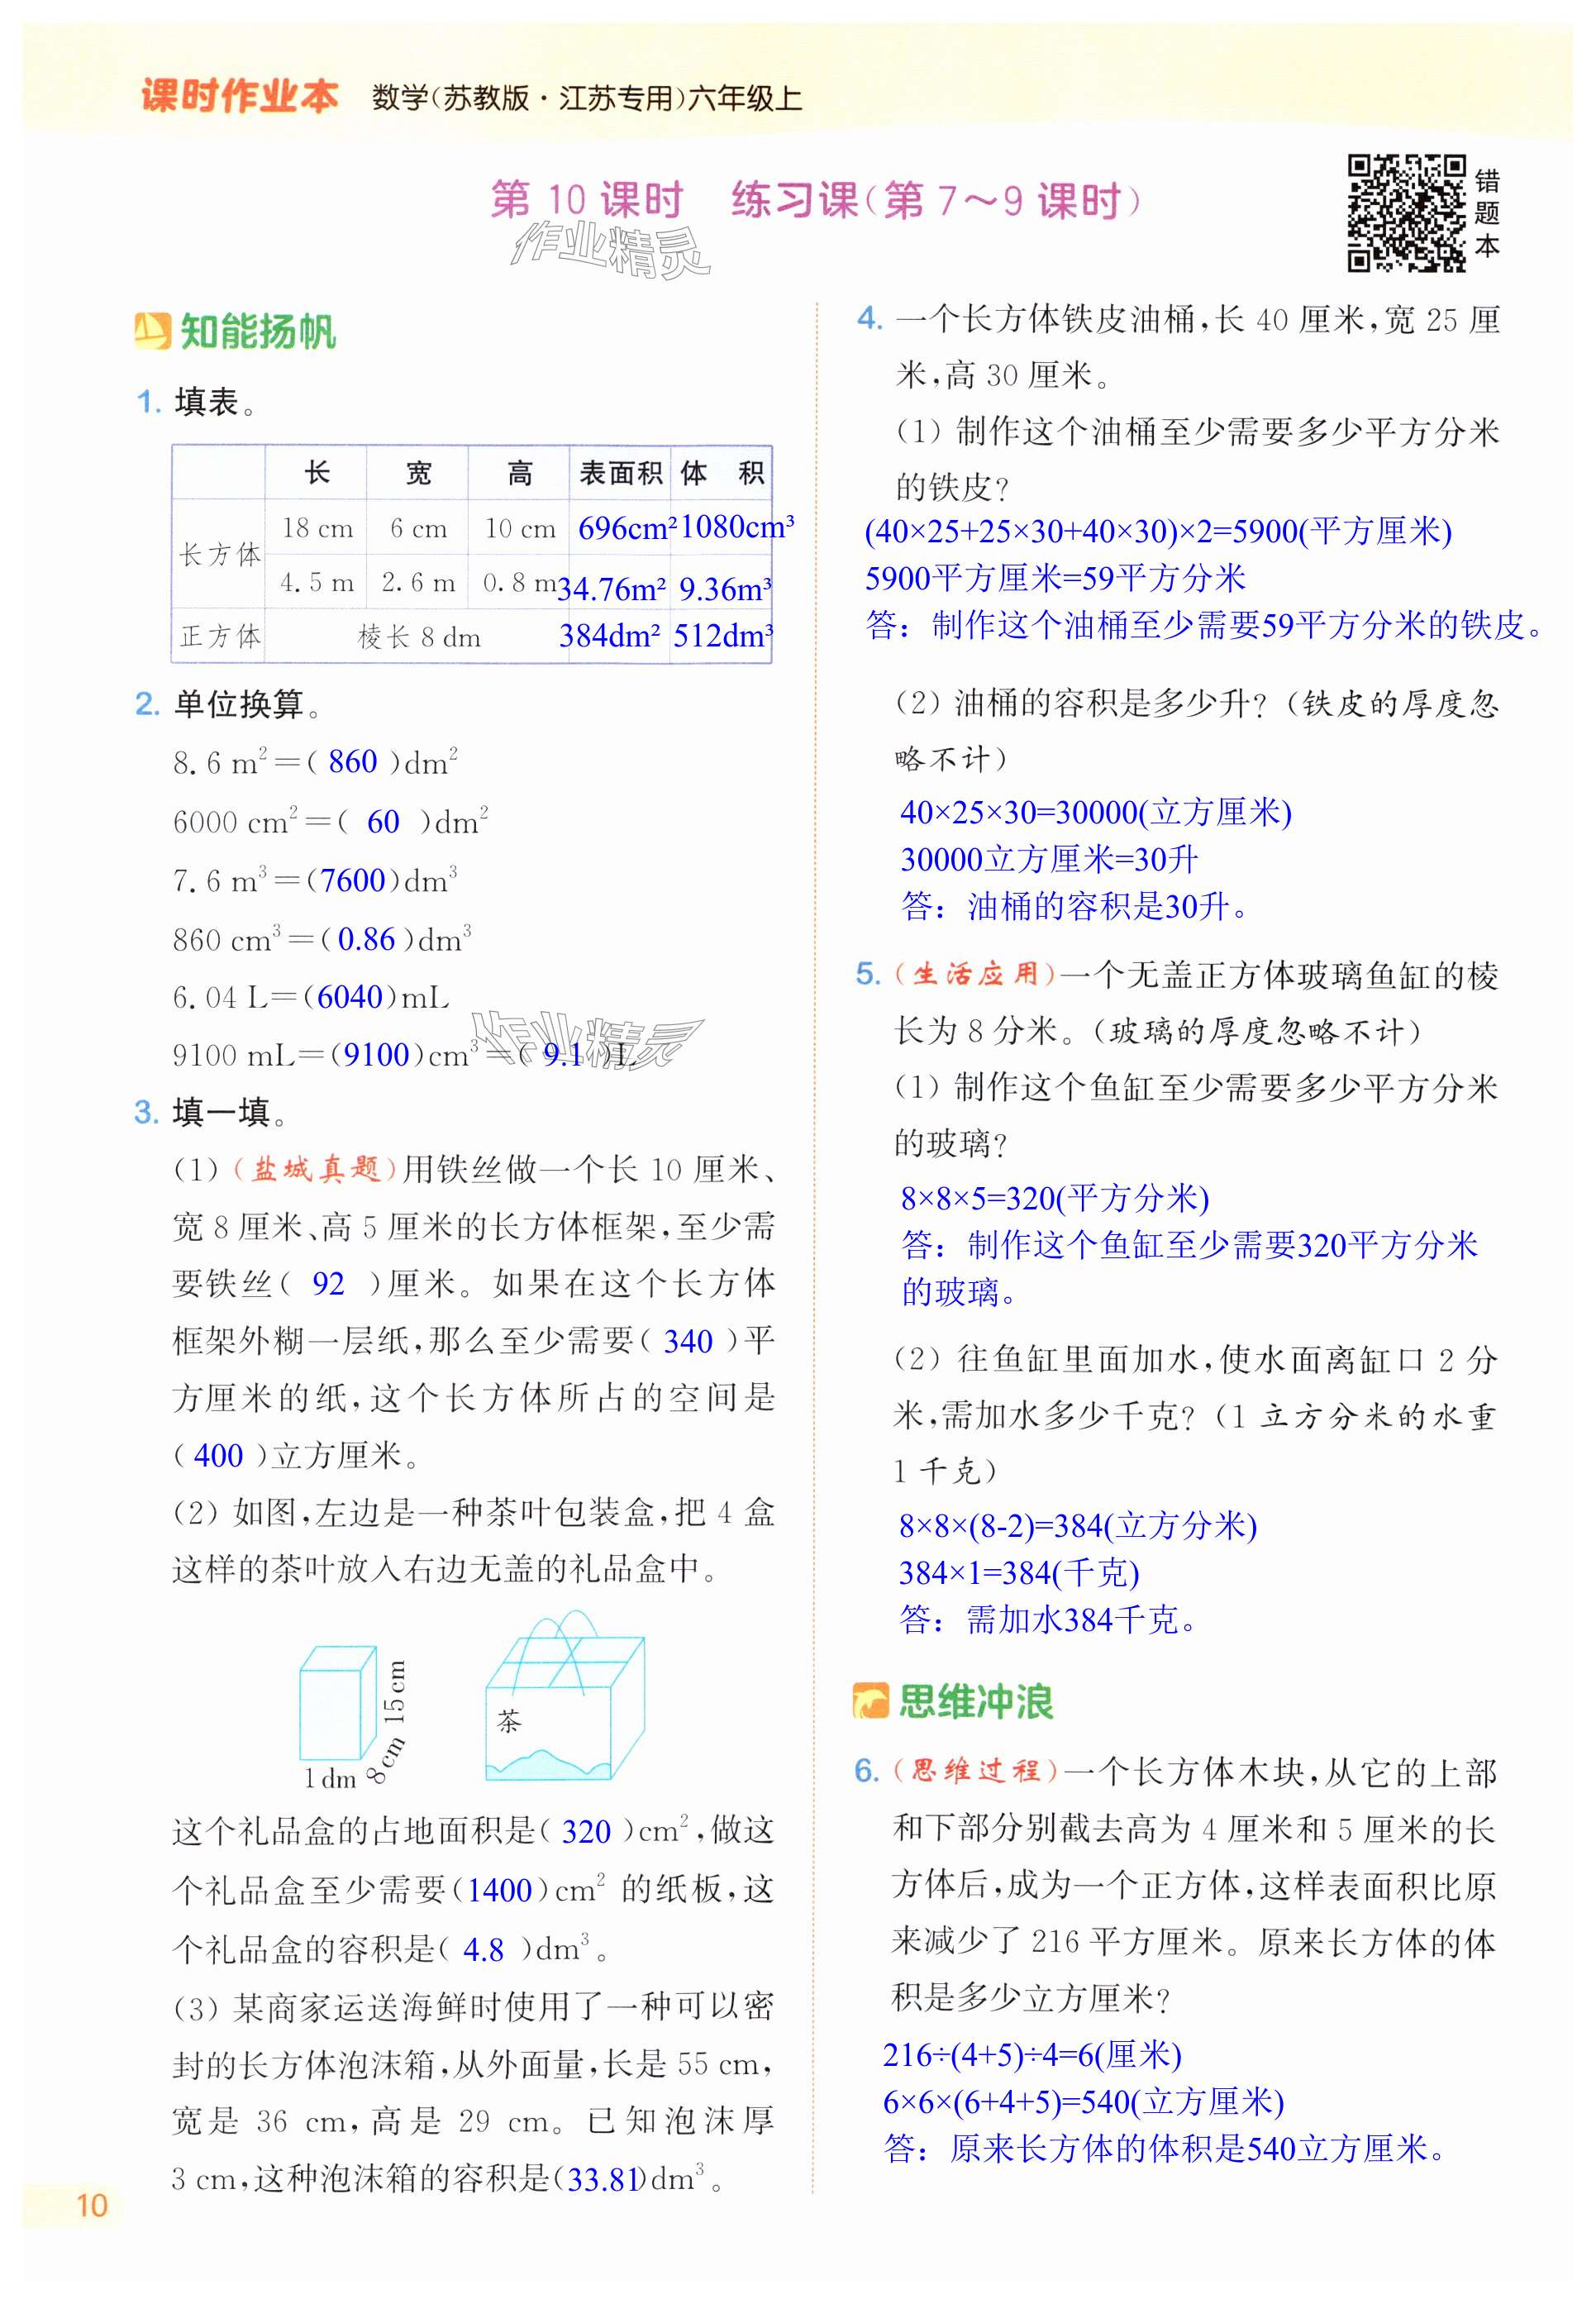This screenshot has width=1596, height=2304.
Task: Click the 作业精灵 watermark under the title
Action: [x=610, y=251]
